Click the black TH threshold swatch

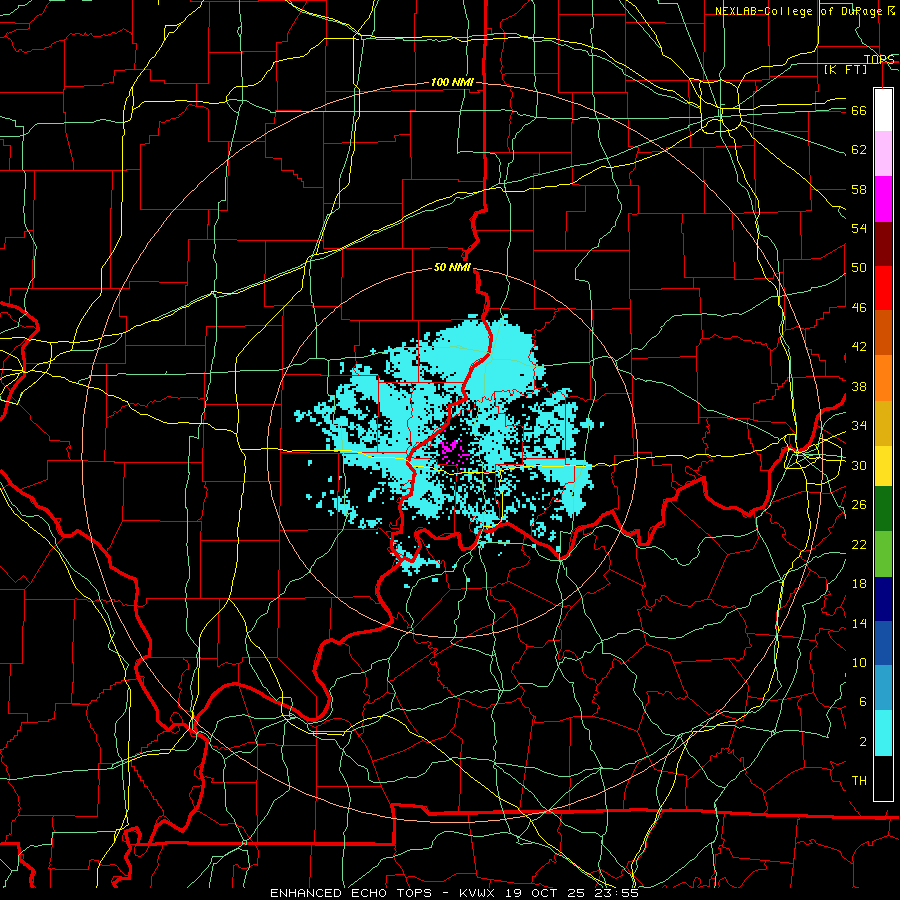883,778
